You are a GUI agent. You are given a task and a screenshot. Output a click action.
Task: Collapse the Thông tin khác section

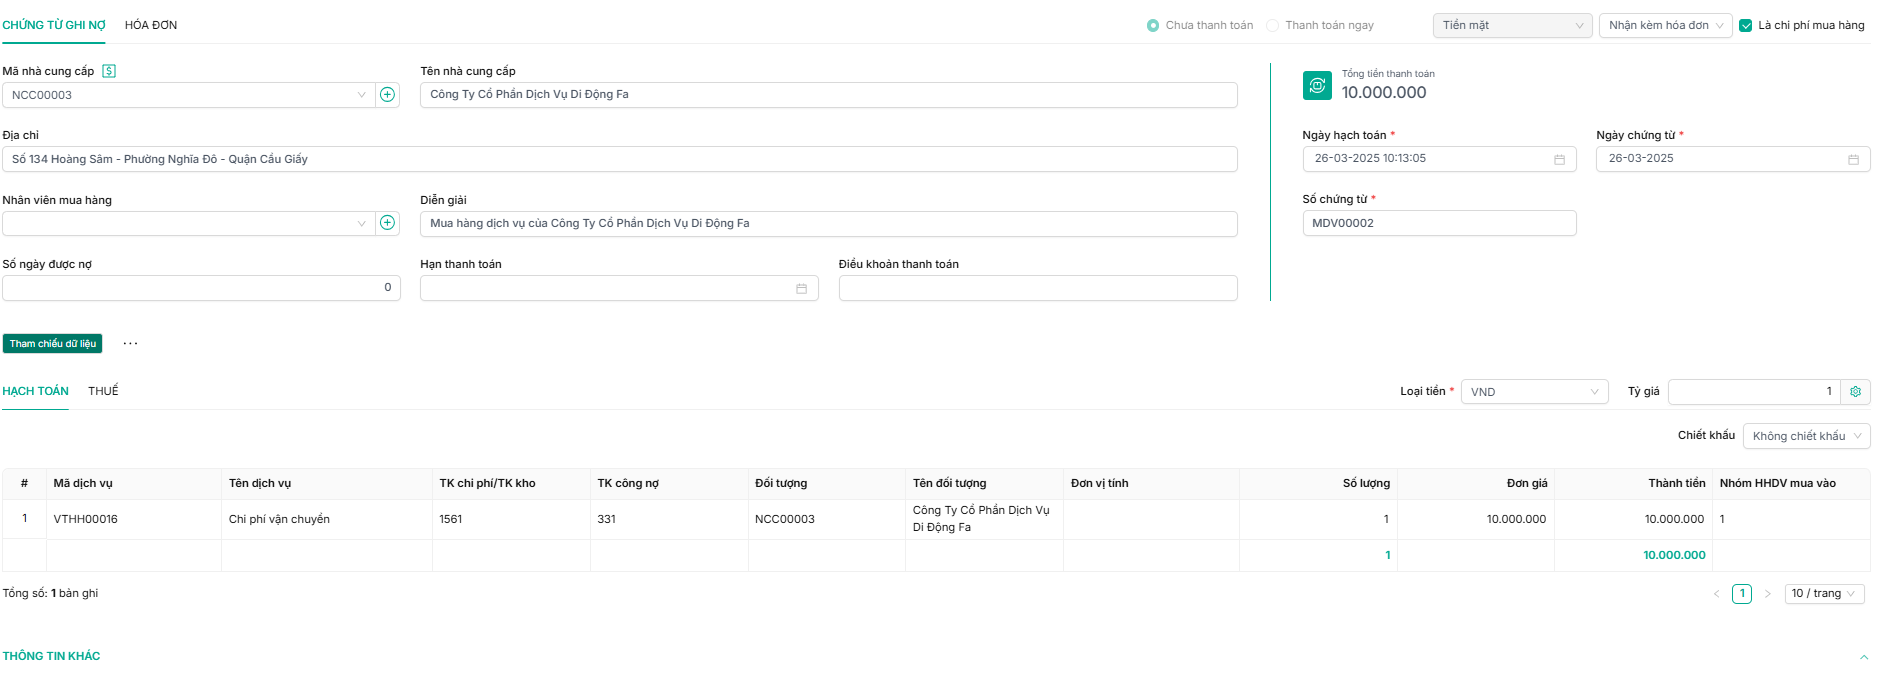tap(1863, 657)
